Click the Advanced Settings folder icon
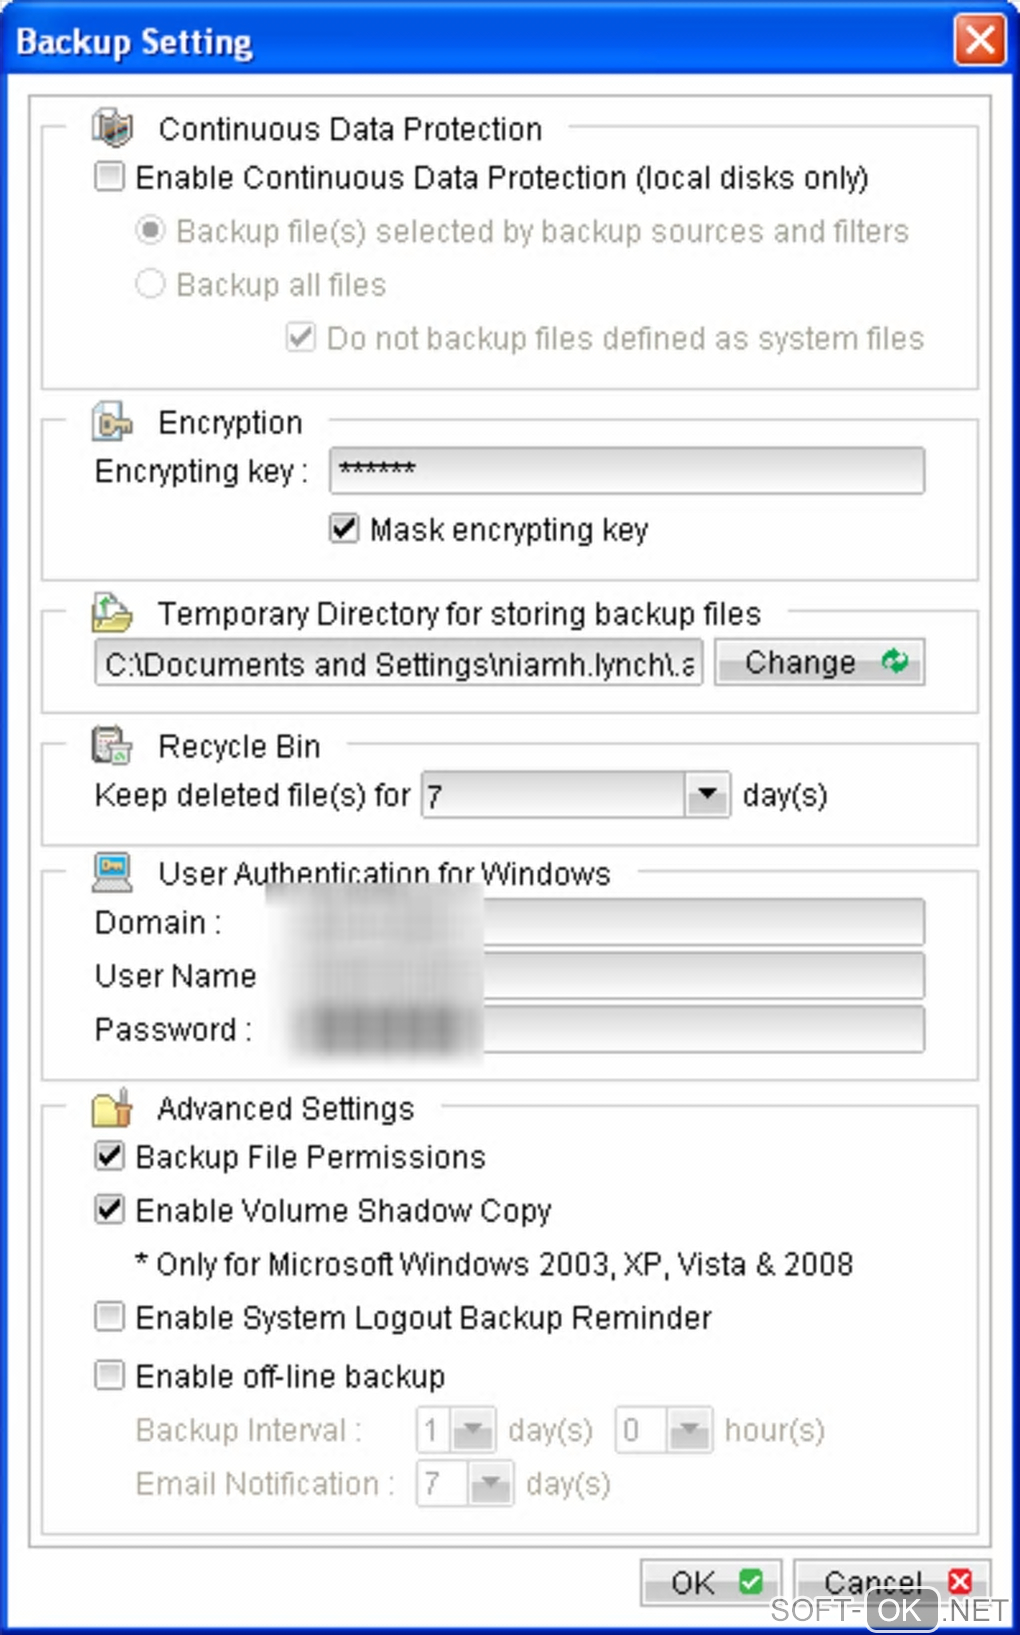This screenshot has height=1635, width=1020. pos(112,1108)
